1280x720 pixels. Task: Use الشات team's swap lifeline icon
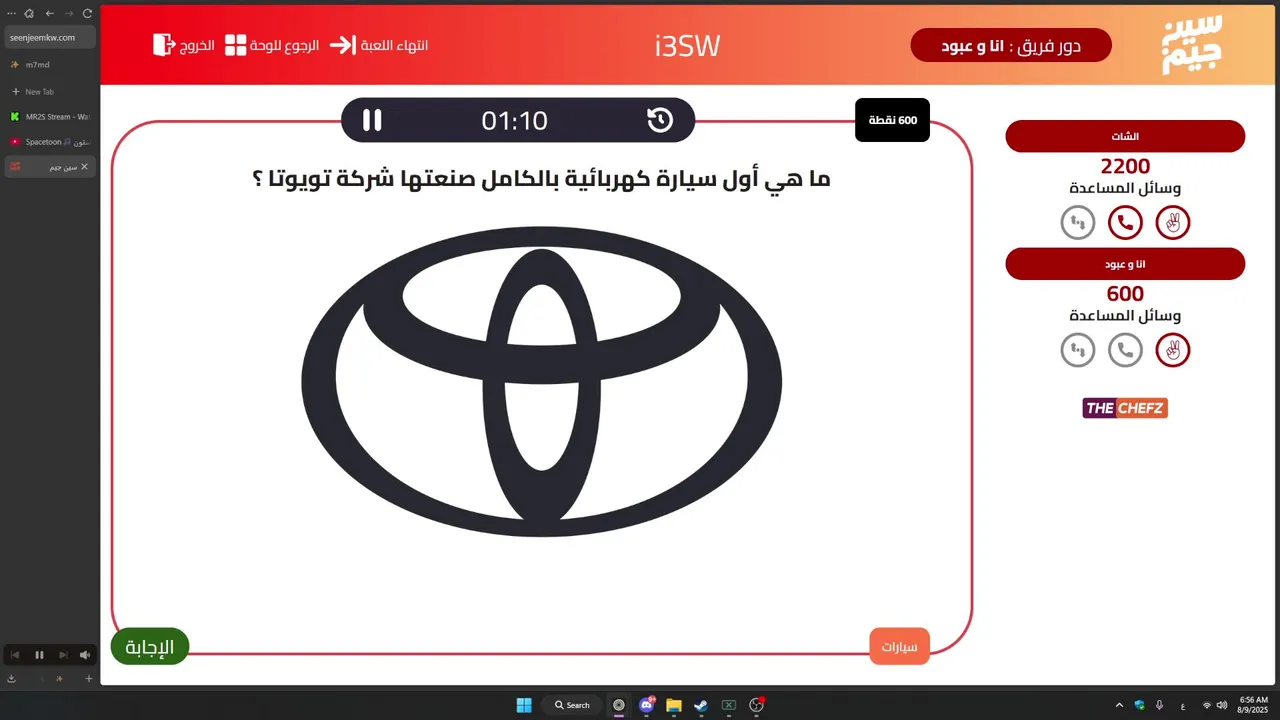click(x=1078, y=222)
